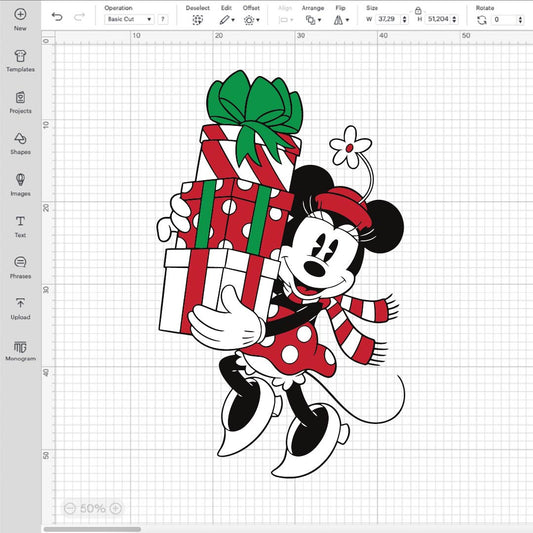Click the Rotate icon
Image resolution: width=533 pixels, height=533 pixels.
482,20
